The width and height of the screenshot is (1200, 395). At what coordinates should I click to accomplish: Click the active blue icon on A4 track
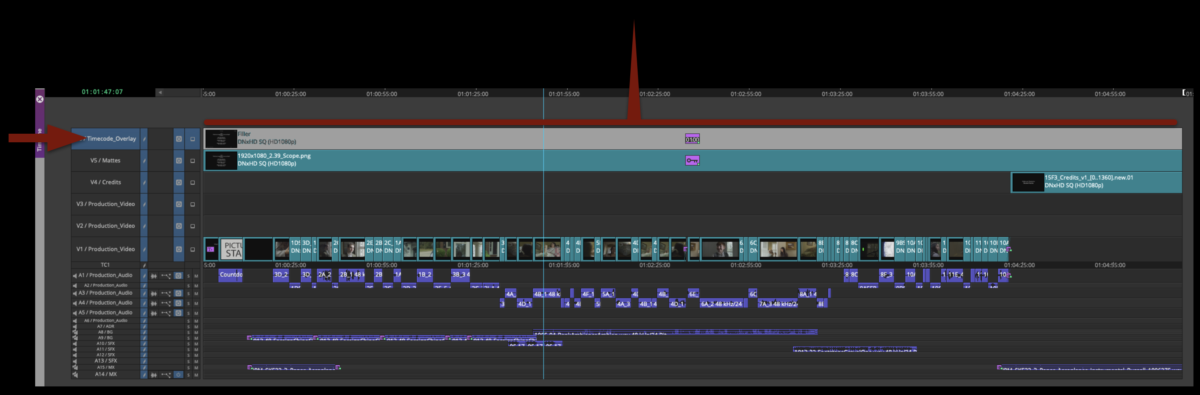(x=178, y=303)
